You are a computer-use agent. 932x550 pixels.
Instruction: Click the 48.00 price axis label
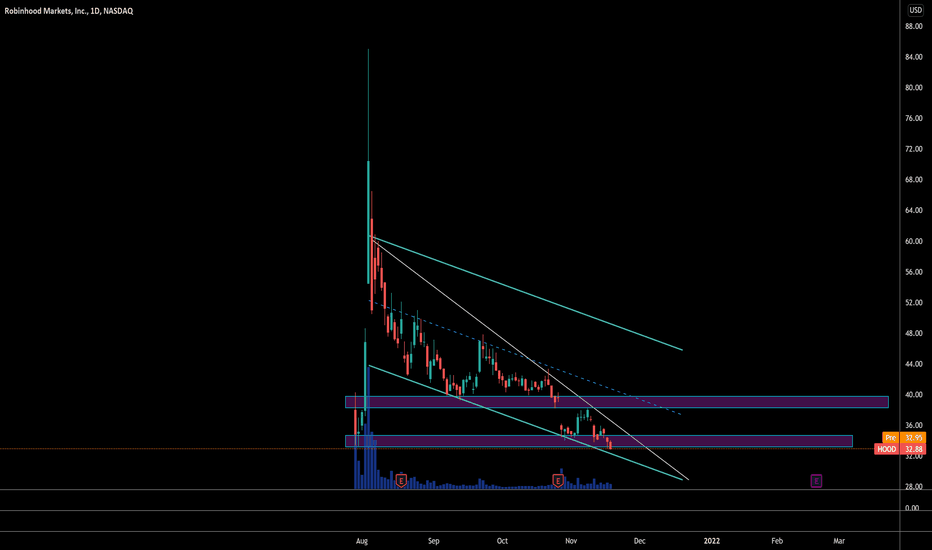coord(914,334)
